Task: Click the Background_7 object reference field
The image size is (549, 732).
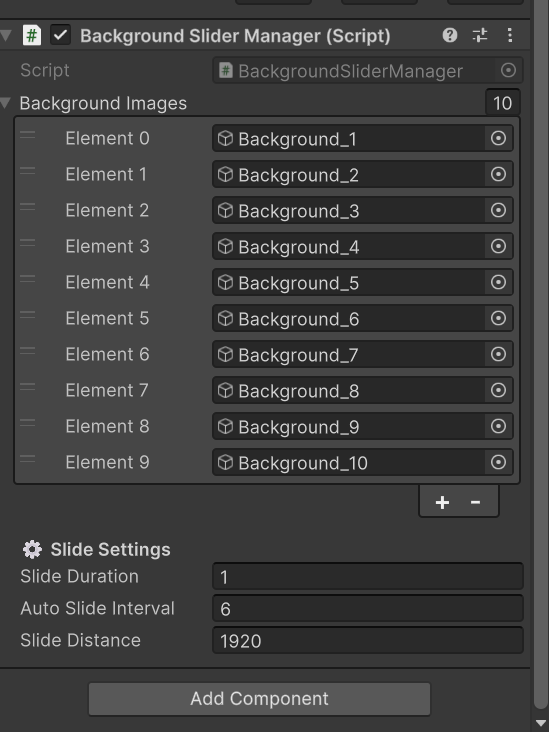Action: [x=348, y=354]
